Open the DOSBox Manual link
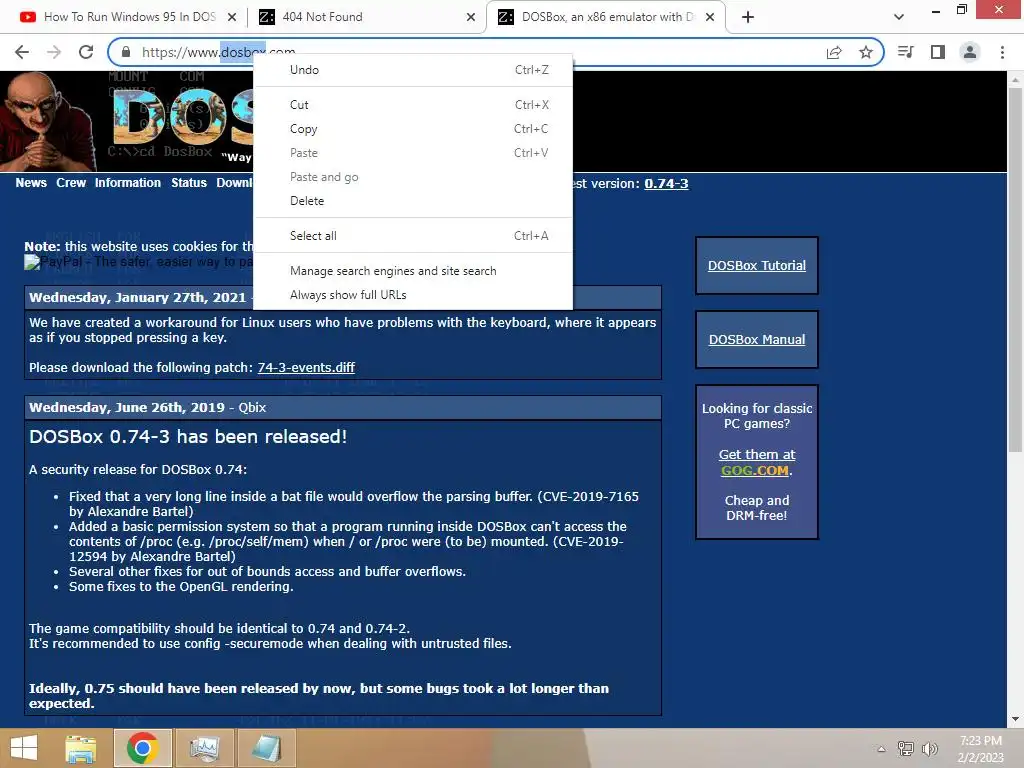 tap(756, 339)
